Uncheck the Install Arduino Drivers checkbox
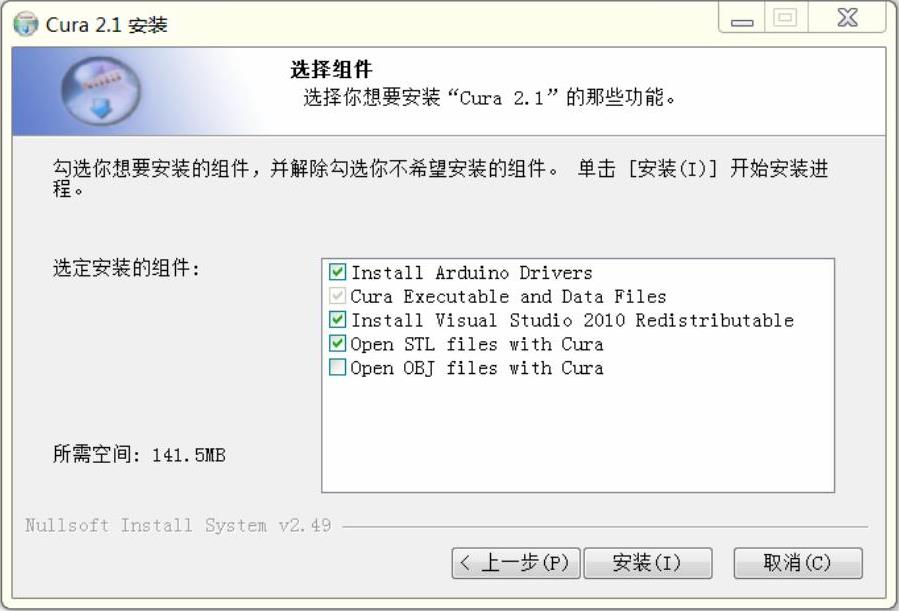The height and width of the screenshot is (611, 899). (x=338, y=272)
